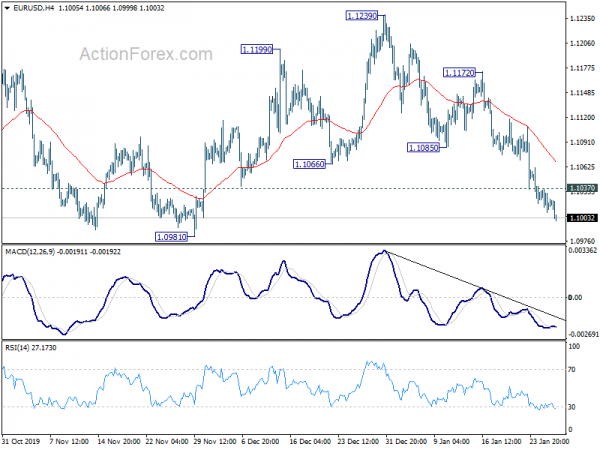Click the 1.12350 price scale label
This screenshot has width=600, height=450.
582,18
